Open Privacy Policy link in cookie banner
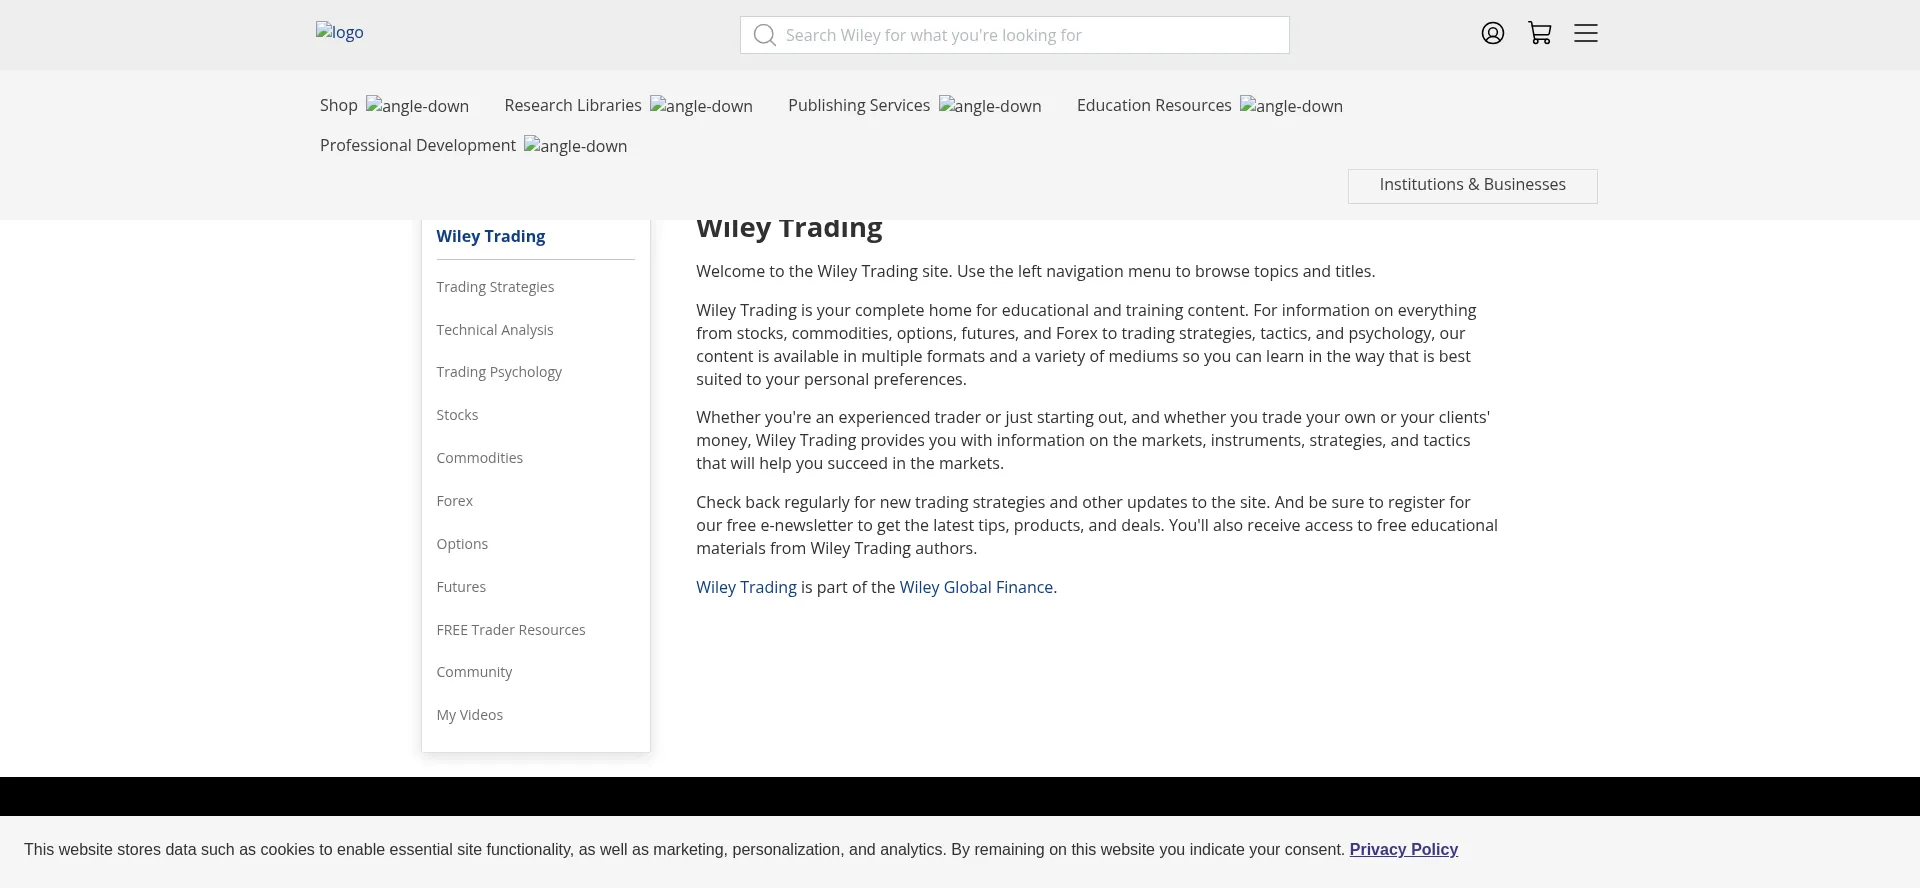This screenshot has height=888, width=1920. click(1404, 850)
